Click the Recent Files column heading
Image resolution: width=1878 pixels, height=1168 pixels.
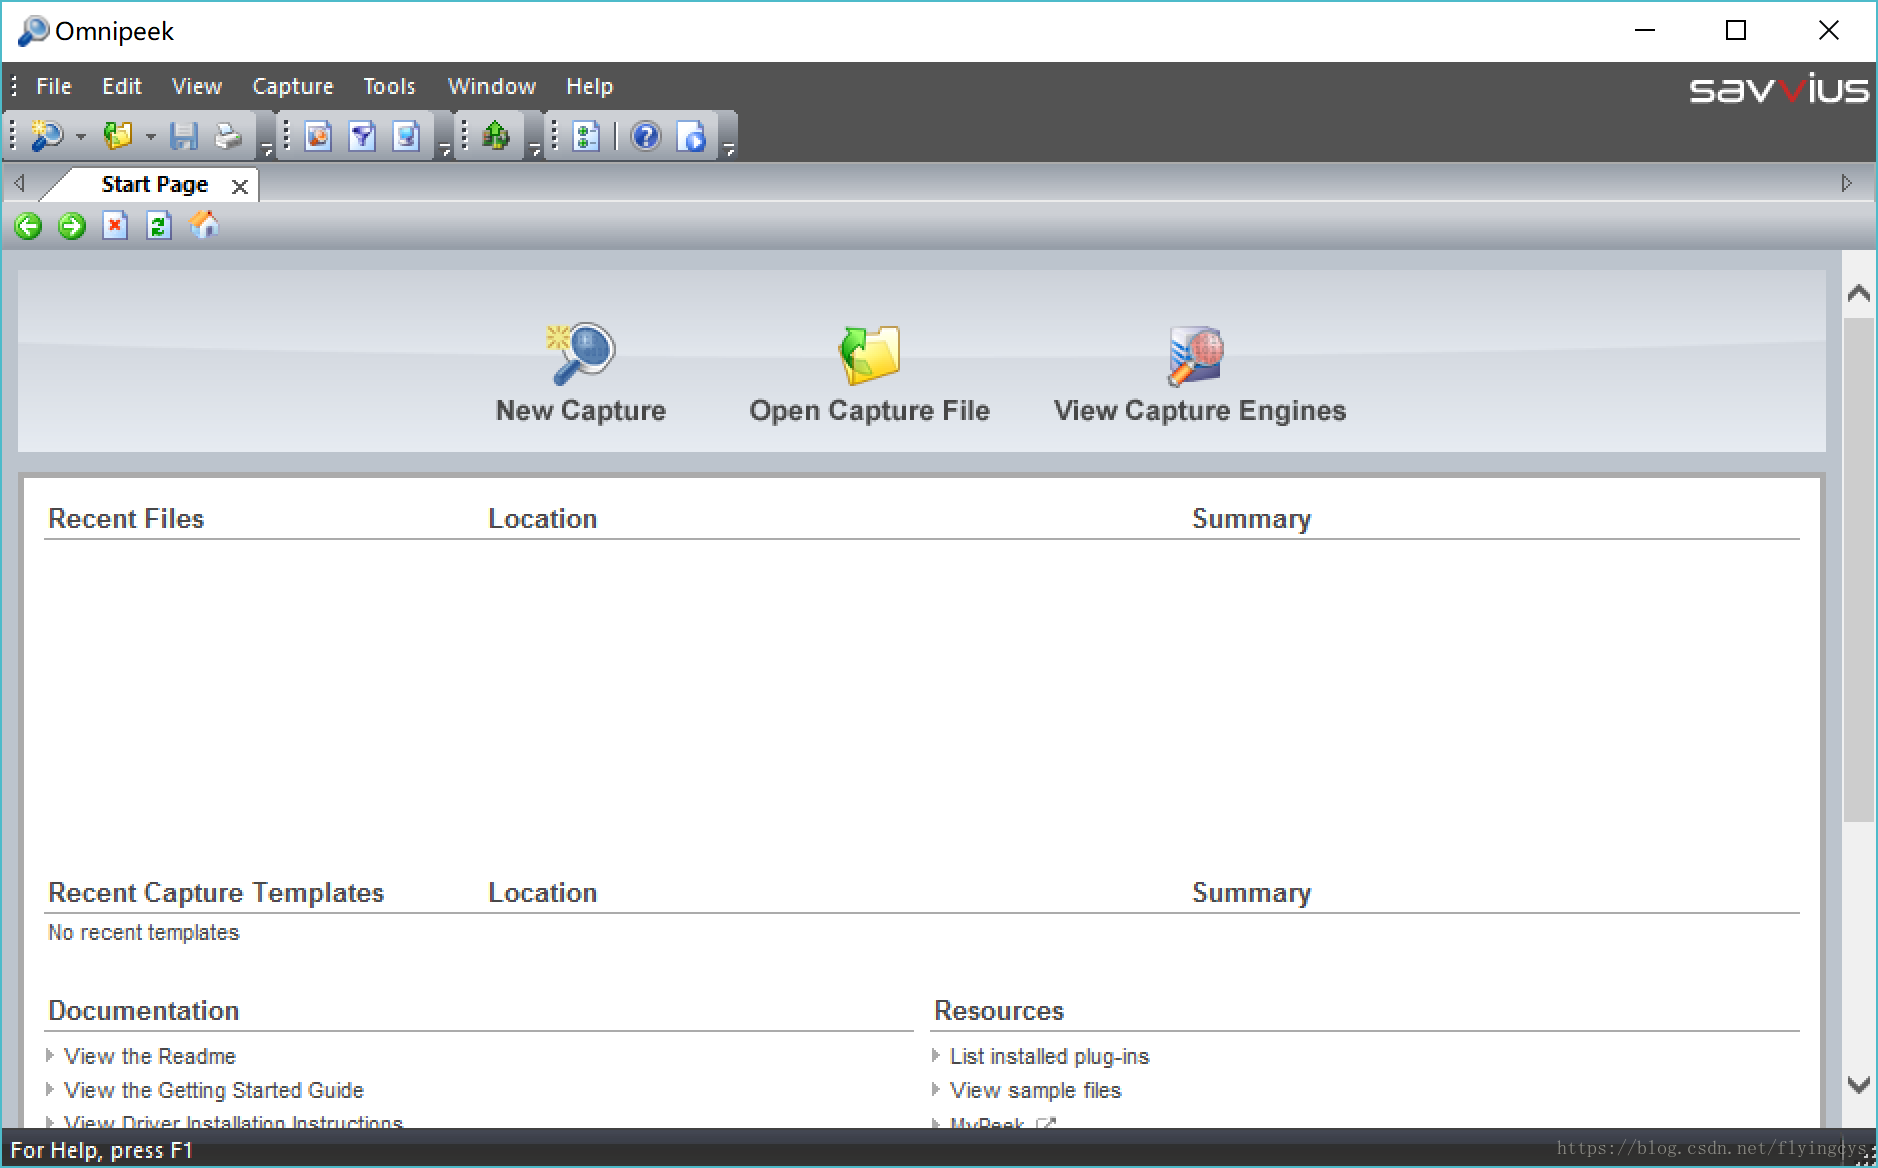point(126,519)
